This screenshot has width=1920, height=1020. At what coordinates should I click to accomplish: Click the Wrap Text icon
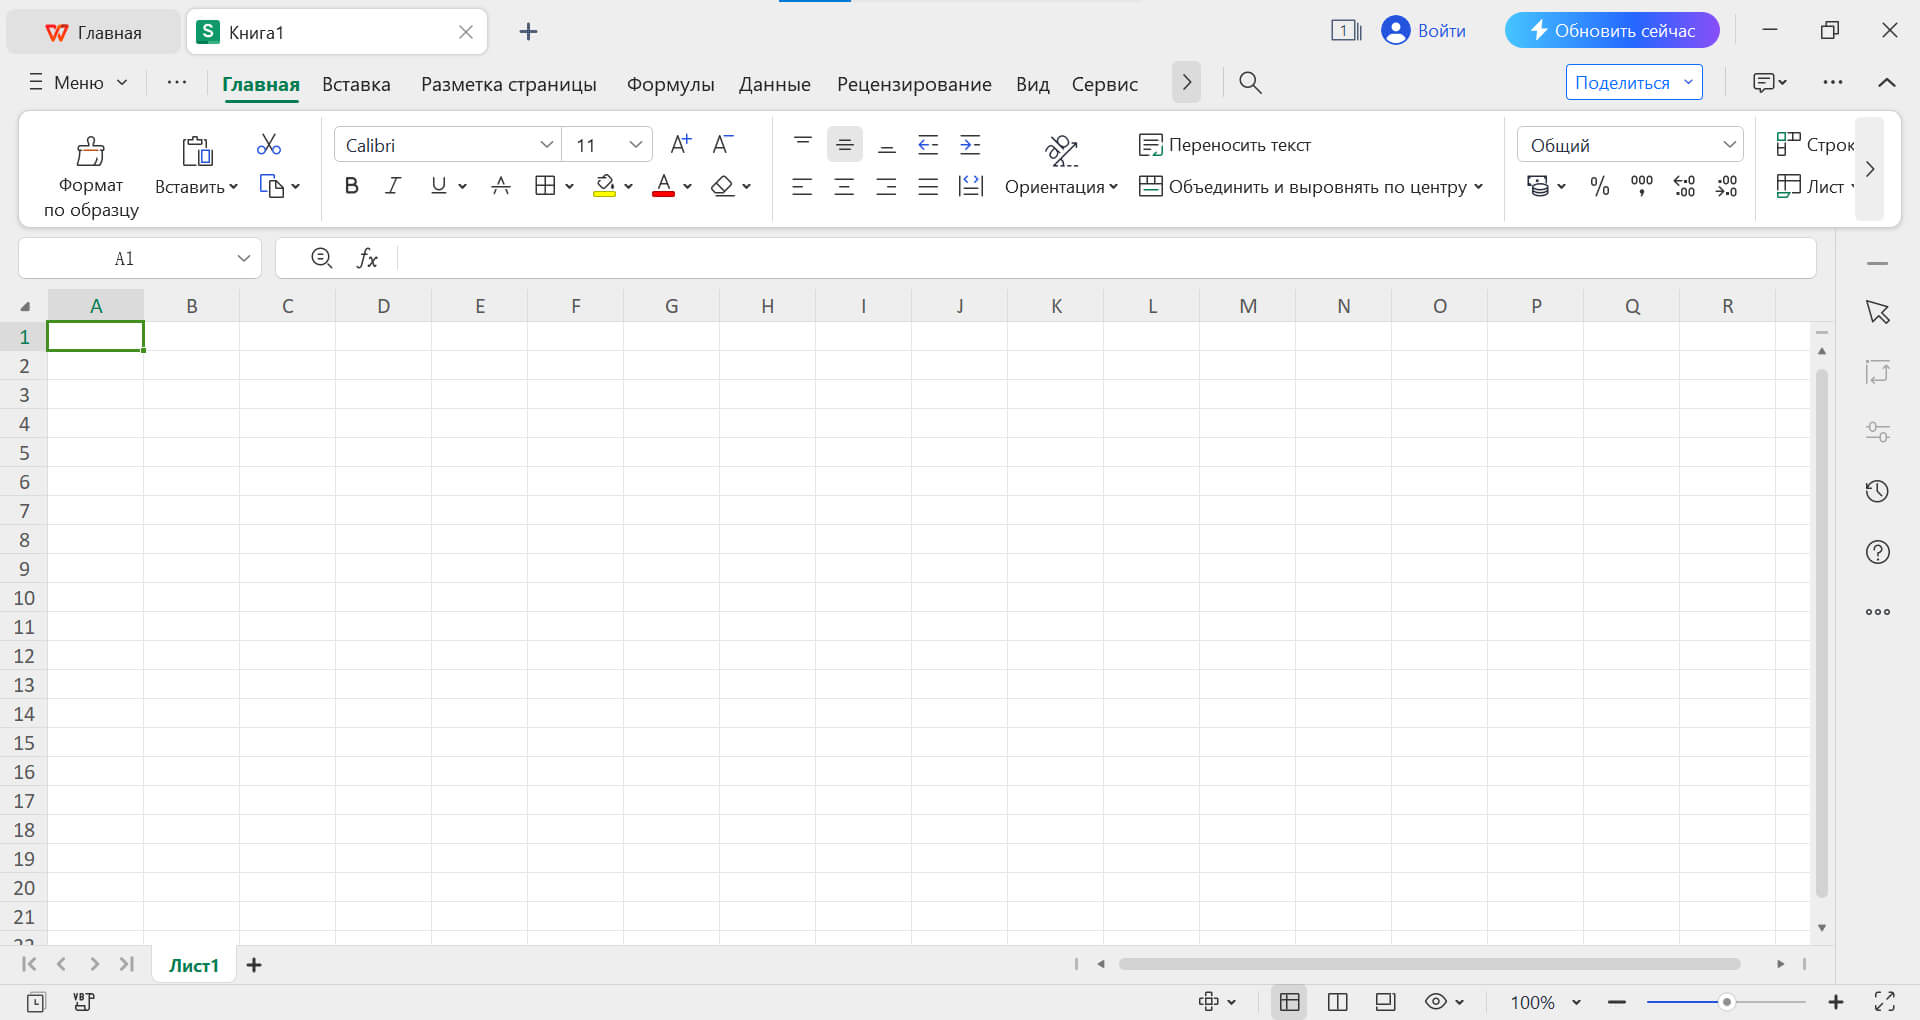tap(1151, 144)
